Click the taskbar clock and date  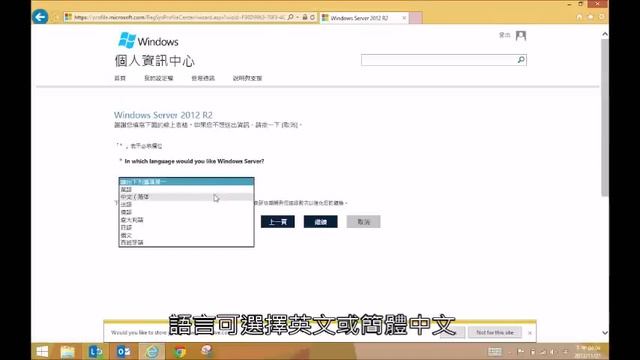(588, 351)
